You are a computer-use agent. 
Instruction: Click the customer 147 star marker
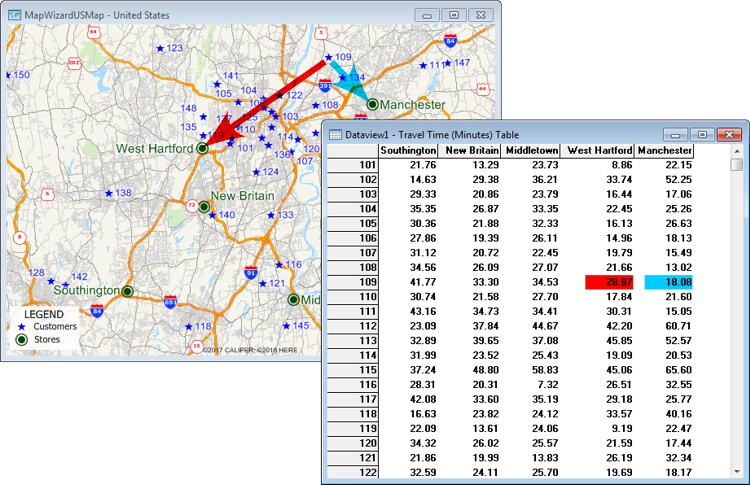pos(446,63)
